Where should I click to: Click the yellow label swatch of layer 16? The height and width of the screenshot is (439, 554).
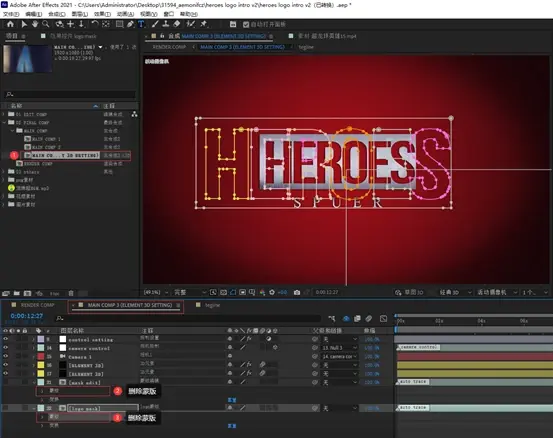click(x=41, y=365)
